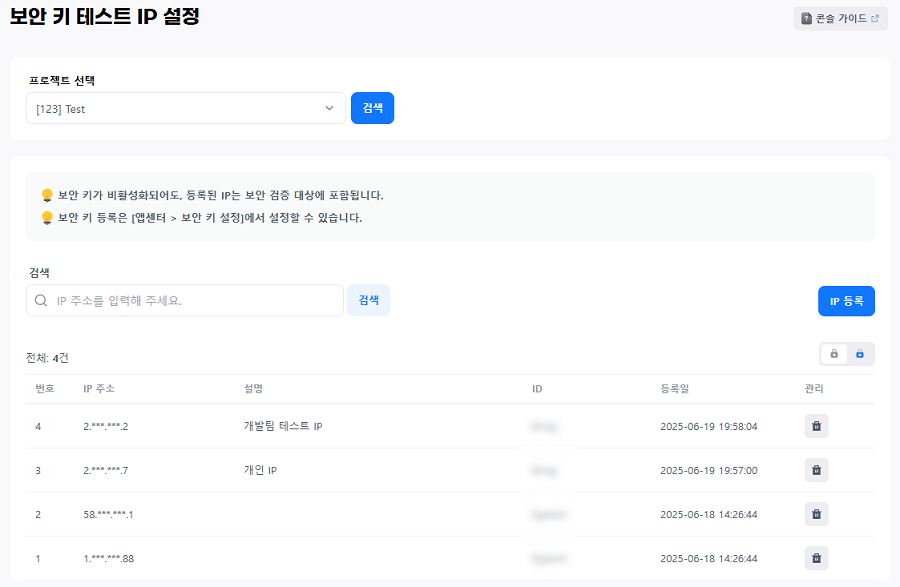Click the 등록일 column header

tap(674, 388)
